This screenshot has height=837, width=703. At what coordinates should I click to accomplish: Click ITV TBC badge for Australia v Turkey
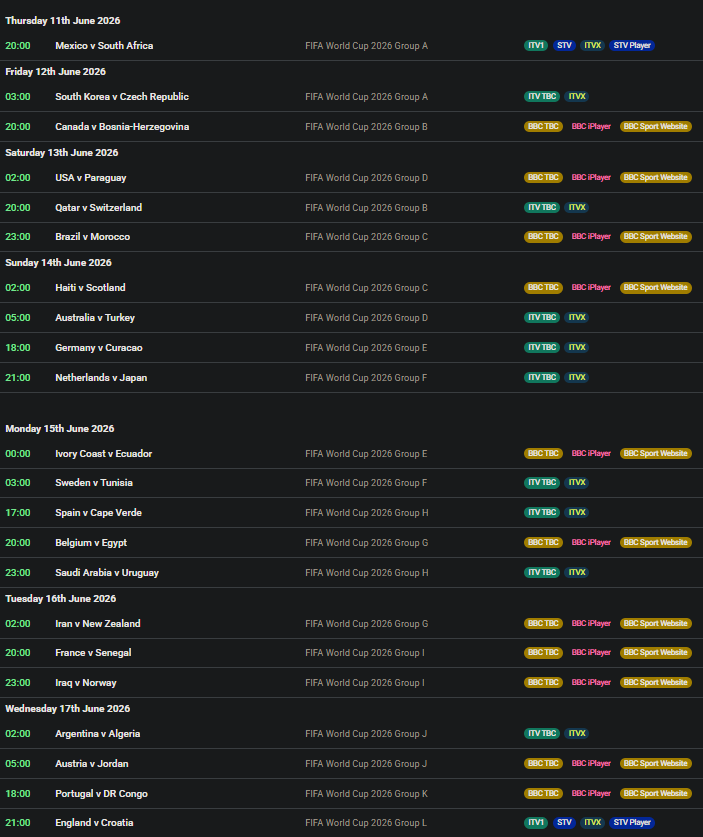point(542,317)
